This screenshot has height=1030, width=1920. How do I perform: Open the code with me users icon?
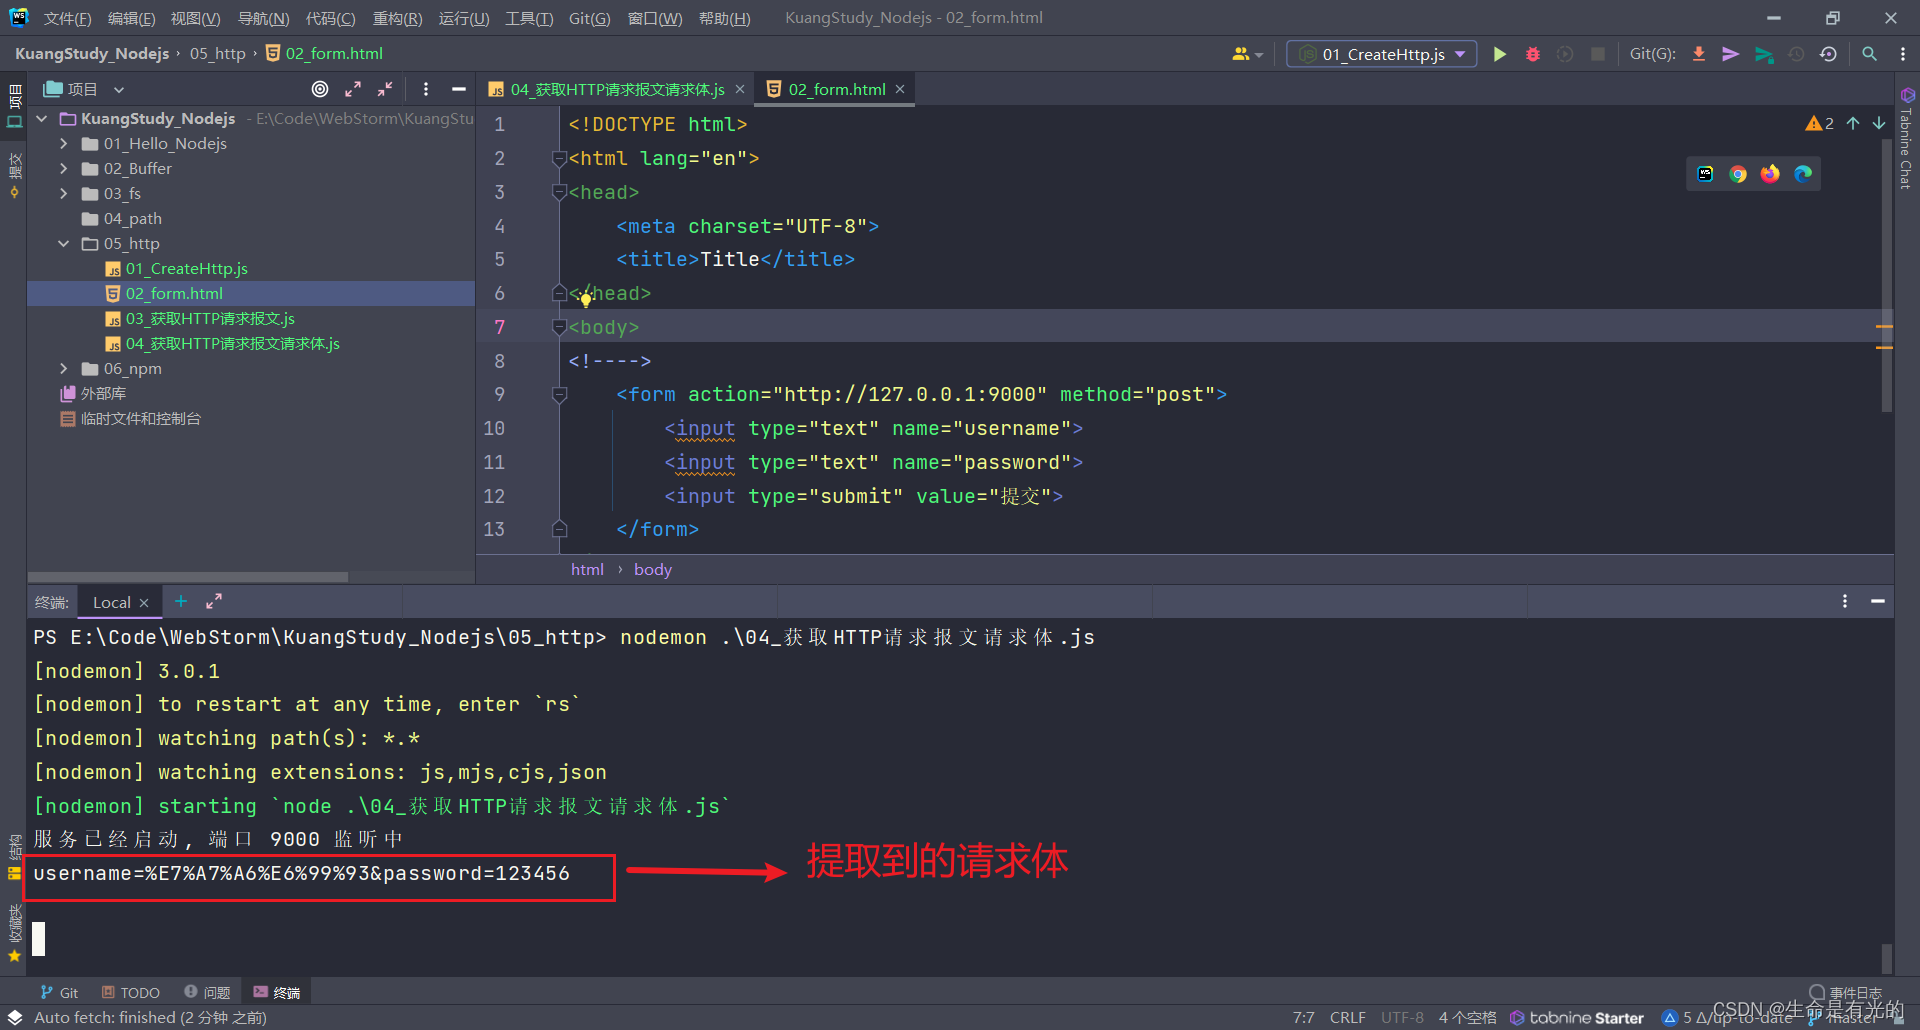point(1247,54)
